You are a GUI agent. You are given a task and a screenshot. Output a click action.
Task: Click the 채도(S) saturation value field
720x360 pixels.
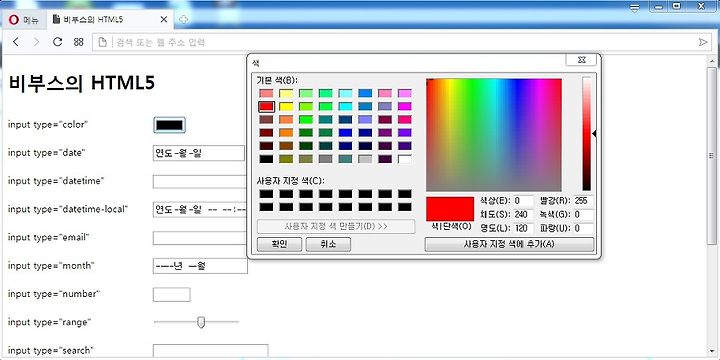click(x=523, y=214)
